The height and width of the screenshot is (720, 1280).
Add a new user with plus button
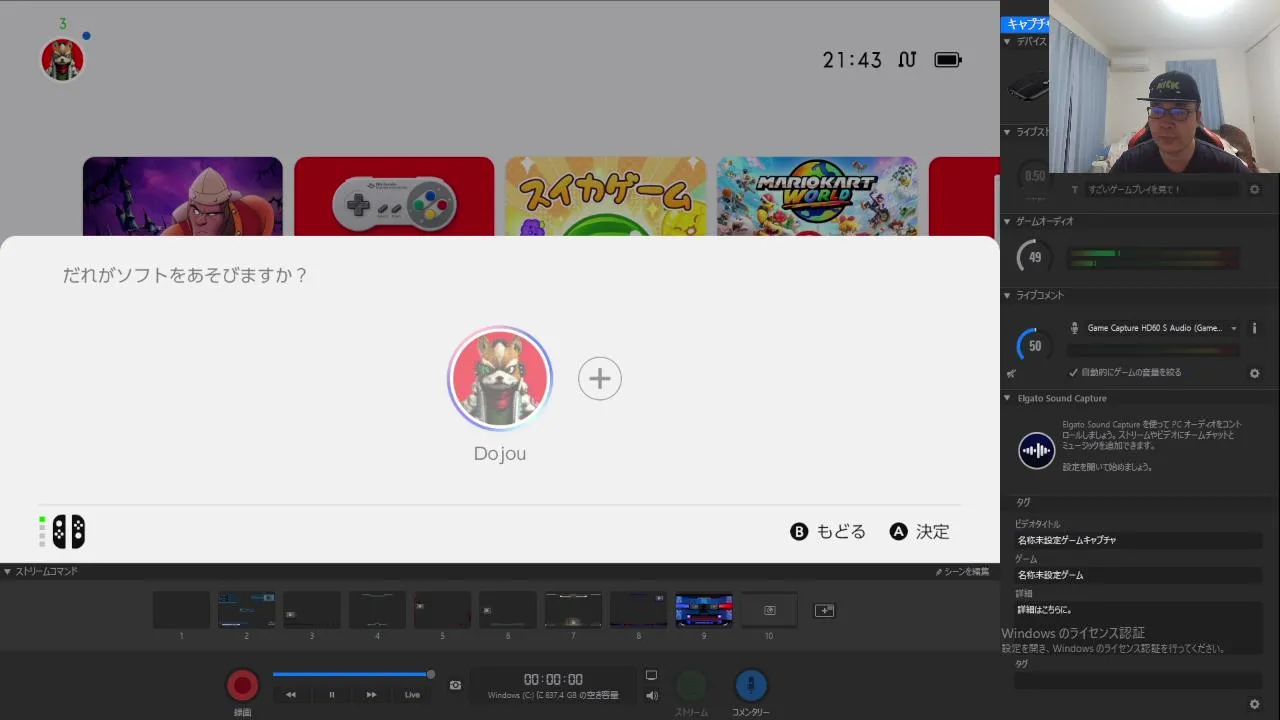pyautogui.click(x=600, y=378)
